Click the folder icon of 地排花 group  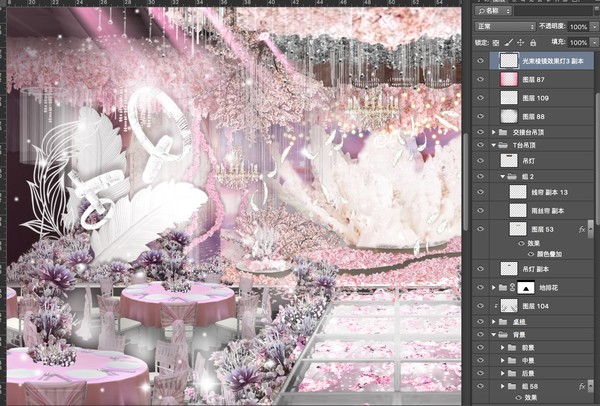point(503,288)
